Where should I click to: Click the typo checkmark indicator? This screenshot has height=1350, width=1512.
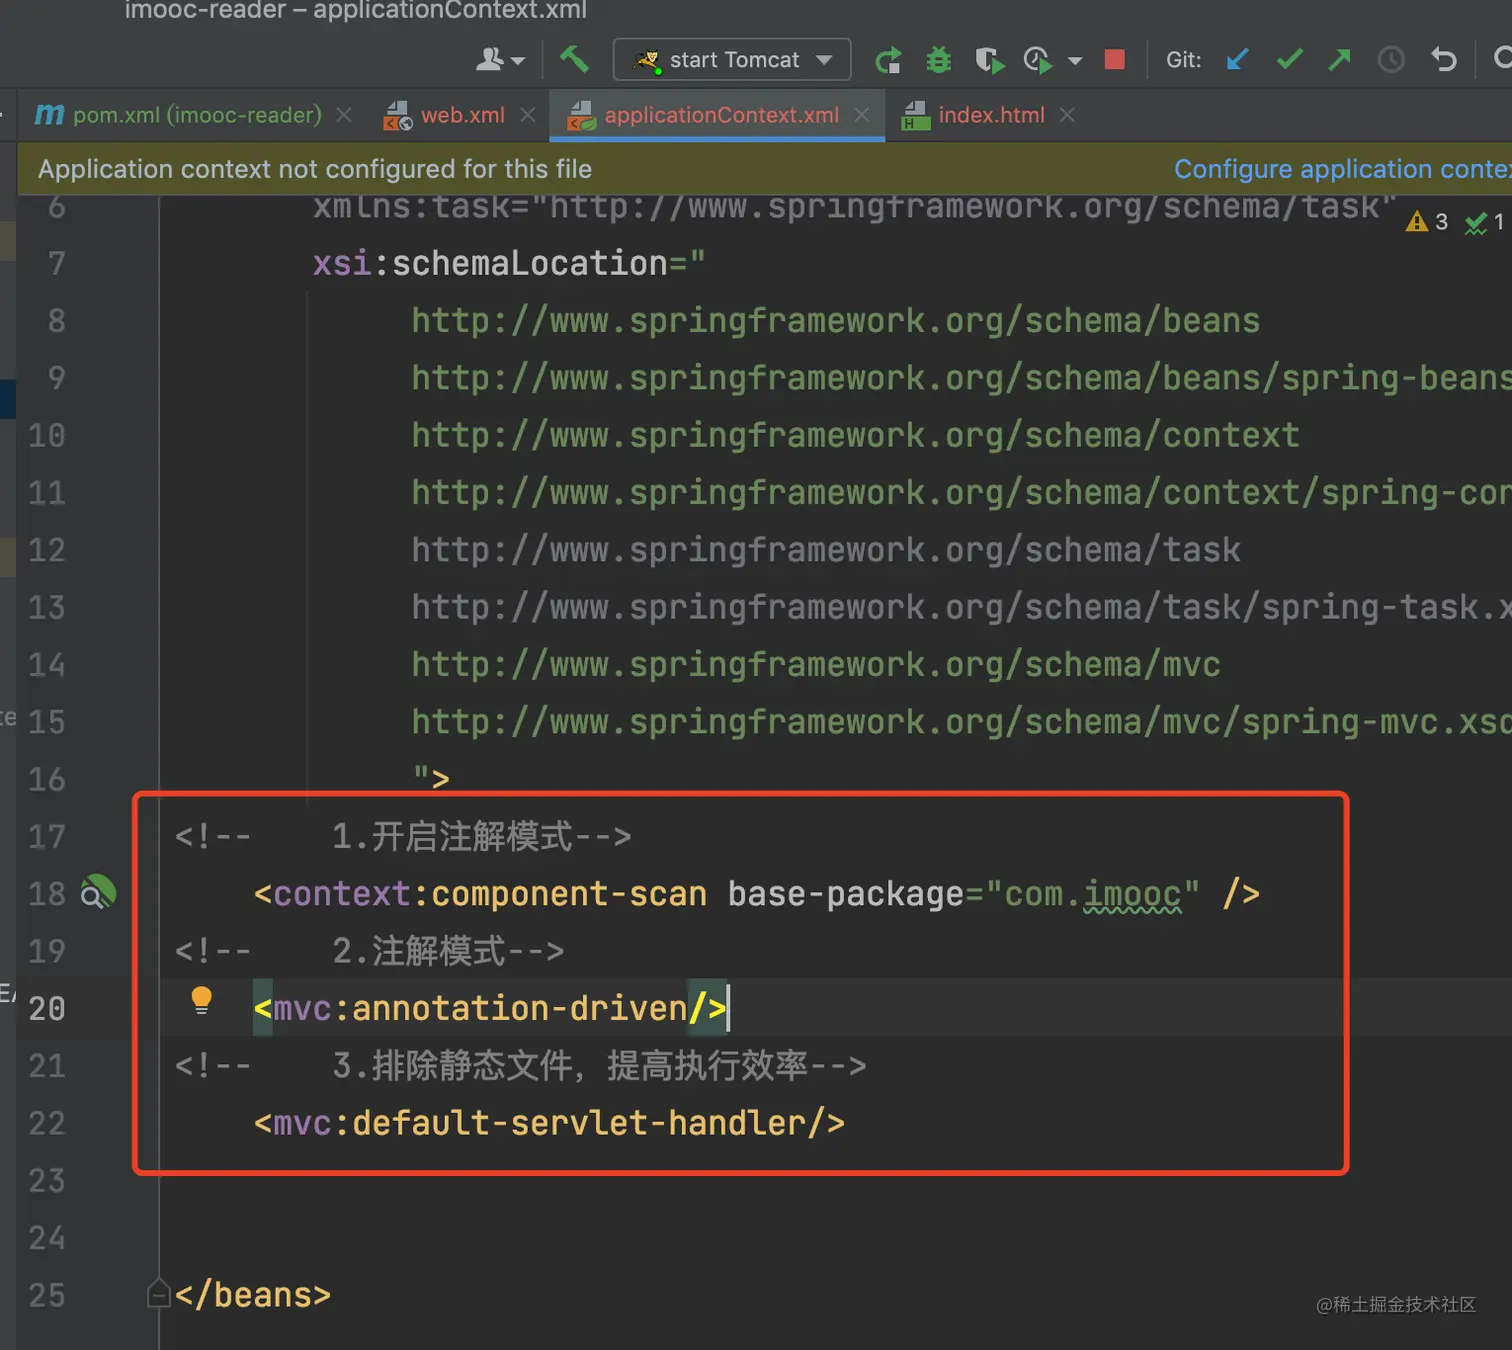point(1485,222)
